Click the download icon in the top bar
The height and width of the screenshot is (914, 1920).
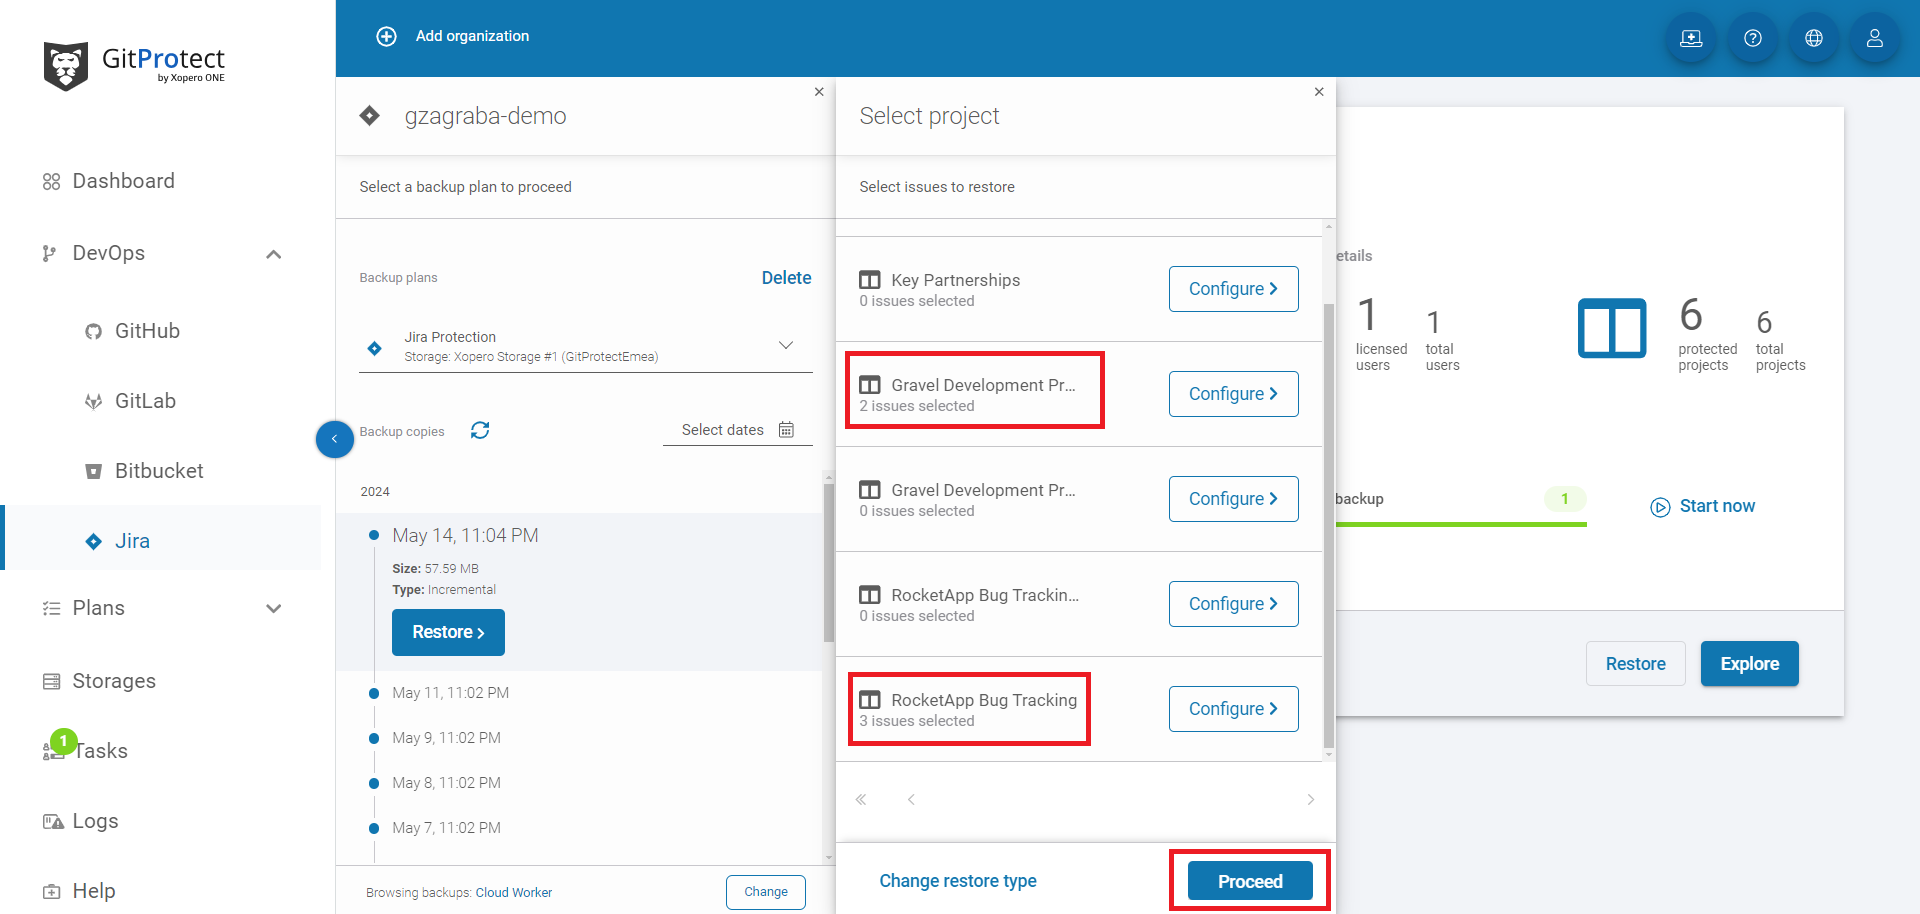tap(1691, 38)
